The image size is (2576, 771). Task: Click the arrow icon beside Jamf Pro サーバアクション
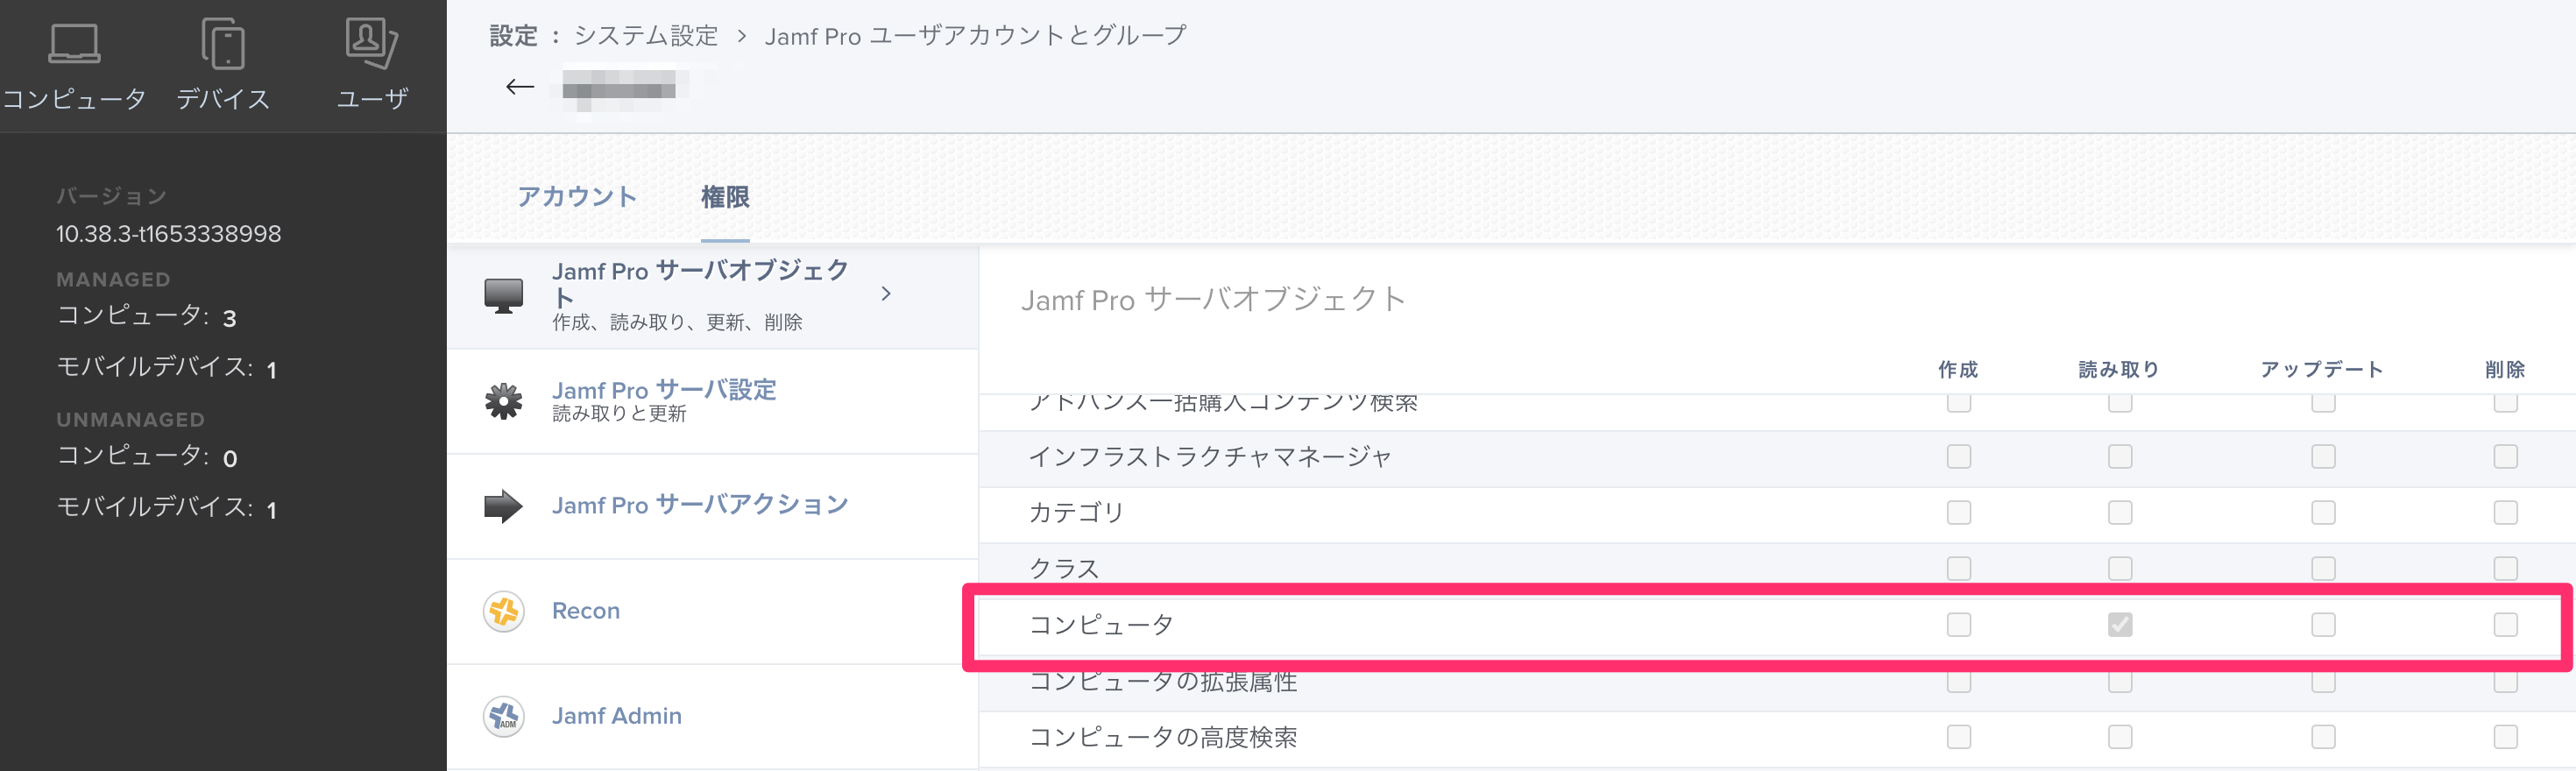[x=505, y=506]
